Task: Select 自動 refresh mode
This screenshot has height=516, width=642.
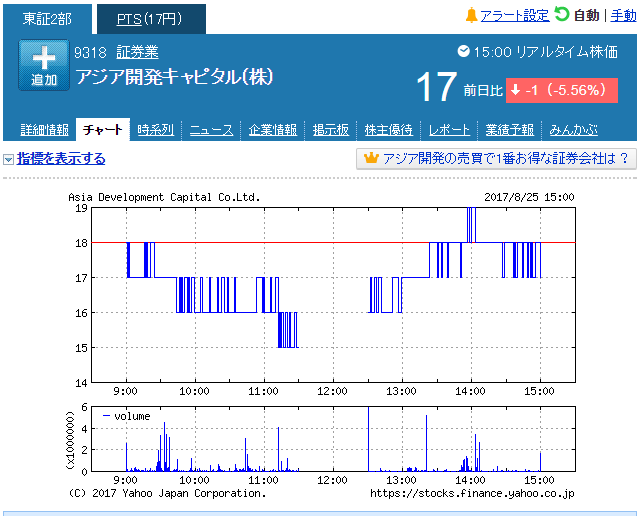Action: click(586, 16)
